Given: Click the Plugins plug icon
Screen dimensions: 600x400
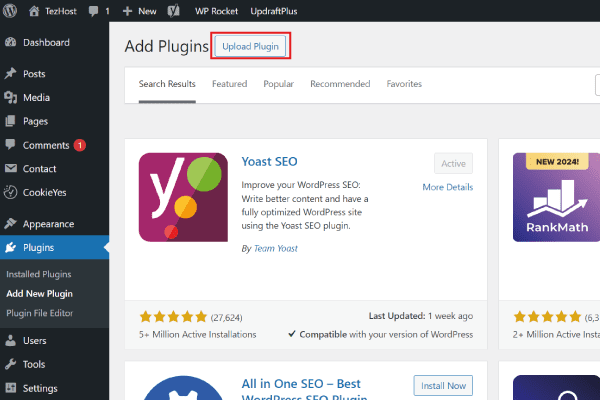Looking at the screenshot, I should coord(11,247).
